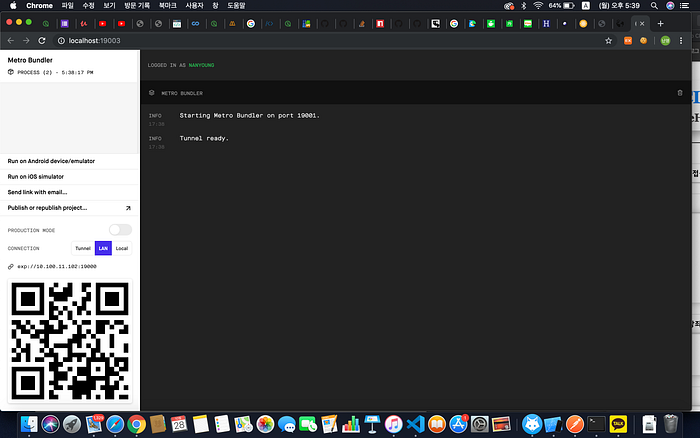This screenshot has width=700, height=438.
Task: Go back in Chrome
Action: [11, 41]
